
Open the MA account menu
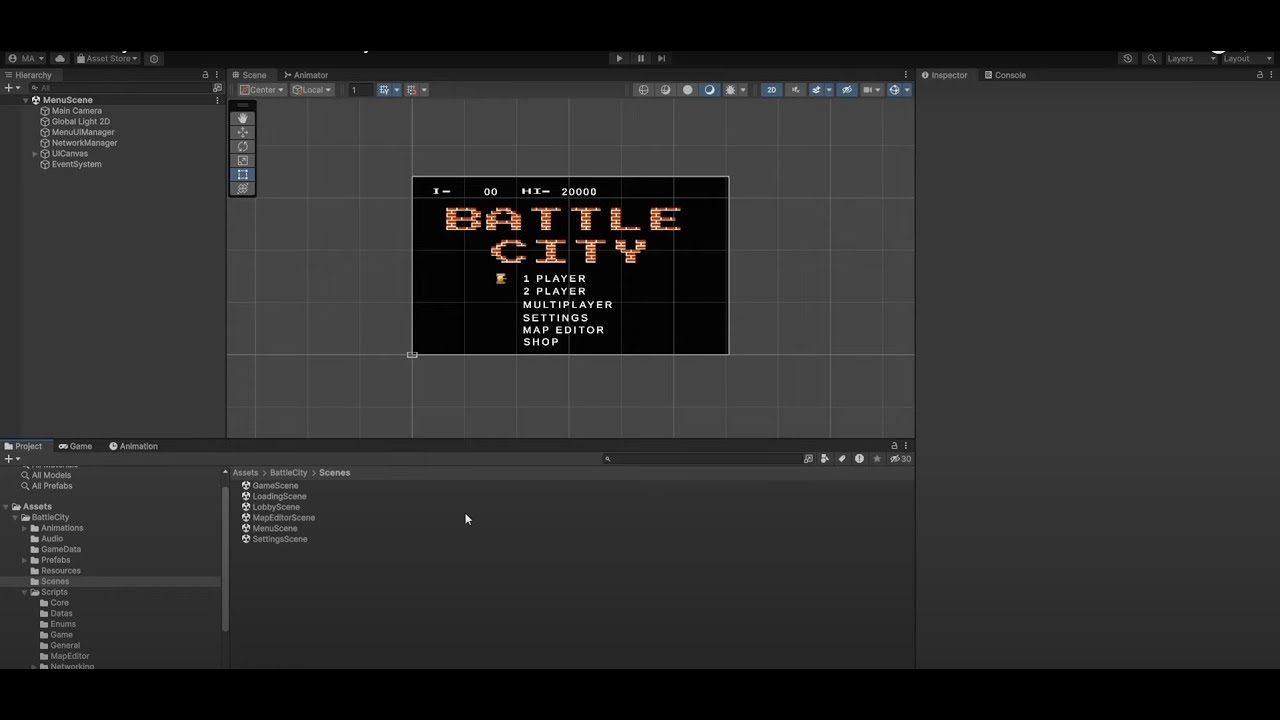coord(26,58)
